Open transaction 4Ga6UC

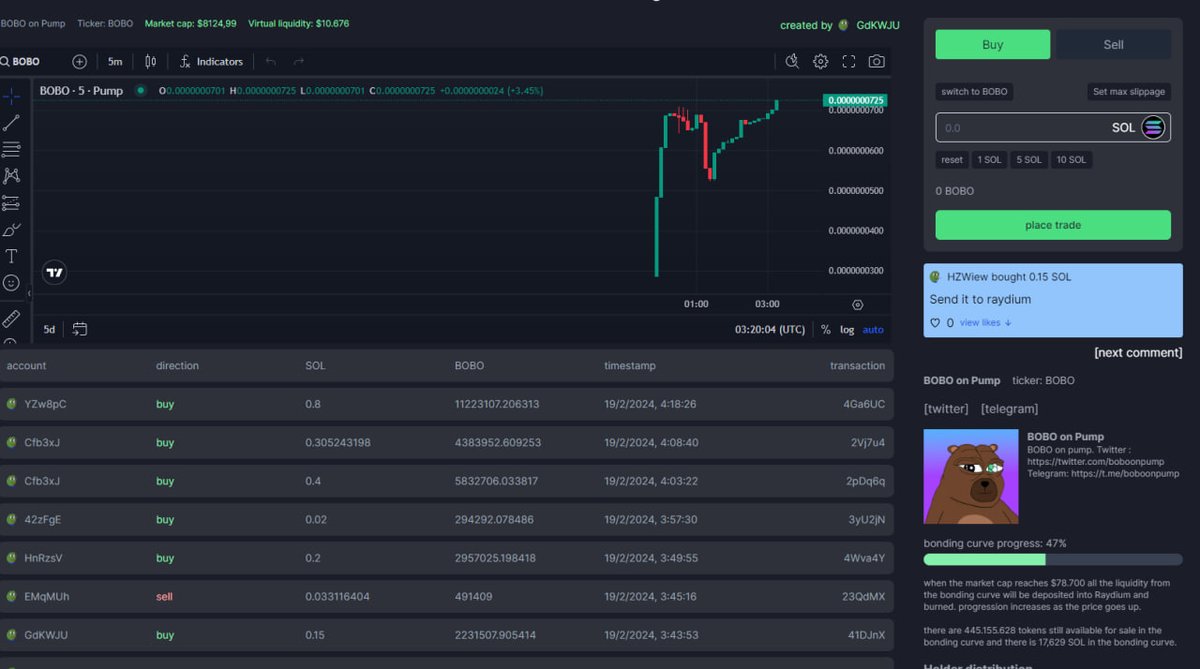pyautogui.click(x=864, y=404)
